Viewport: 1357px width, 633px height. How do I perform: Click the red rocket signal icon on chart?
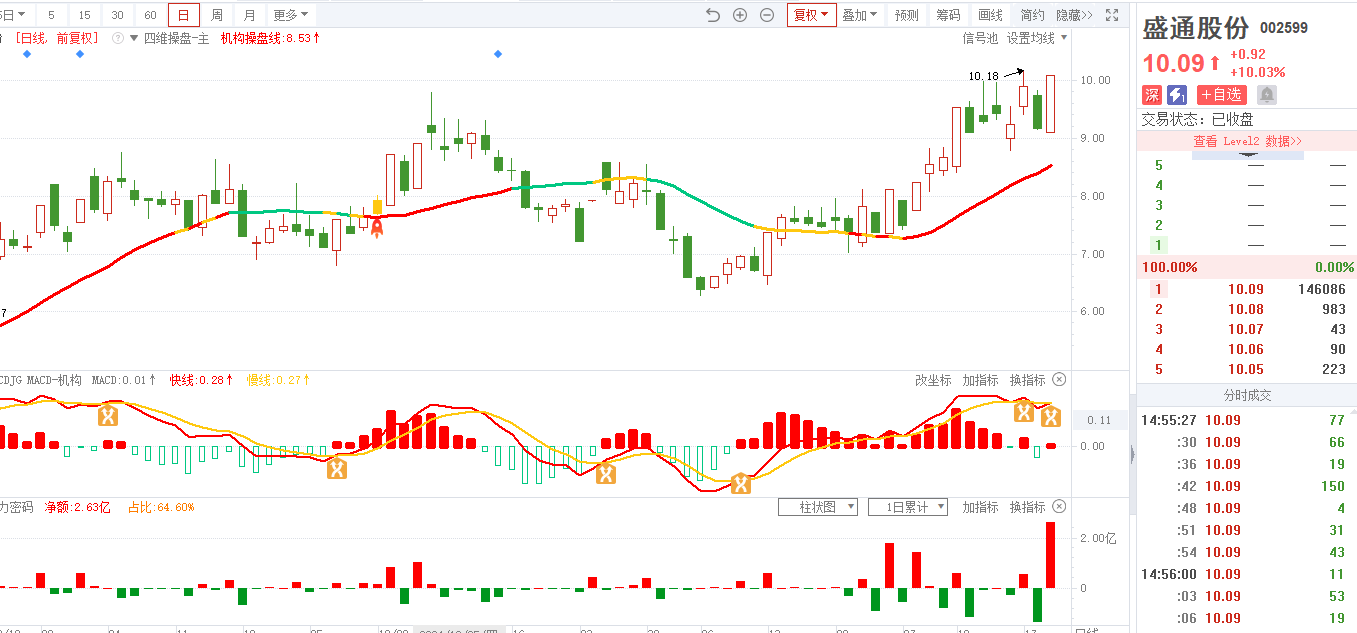[x=377, y=227]
